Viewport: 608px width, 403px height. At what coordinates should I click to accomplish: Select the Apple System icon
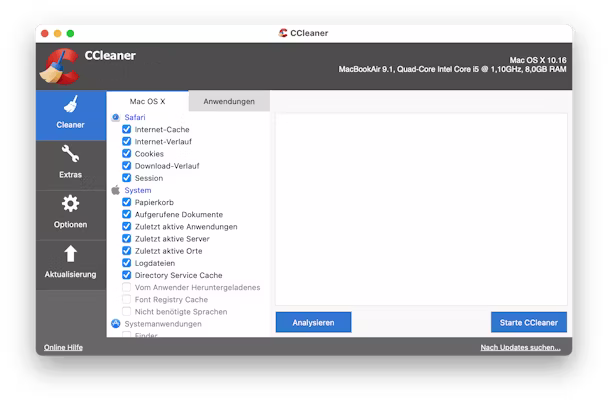(116, 190)
